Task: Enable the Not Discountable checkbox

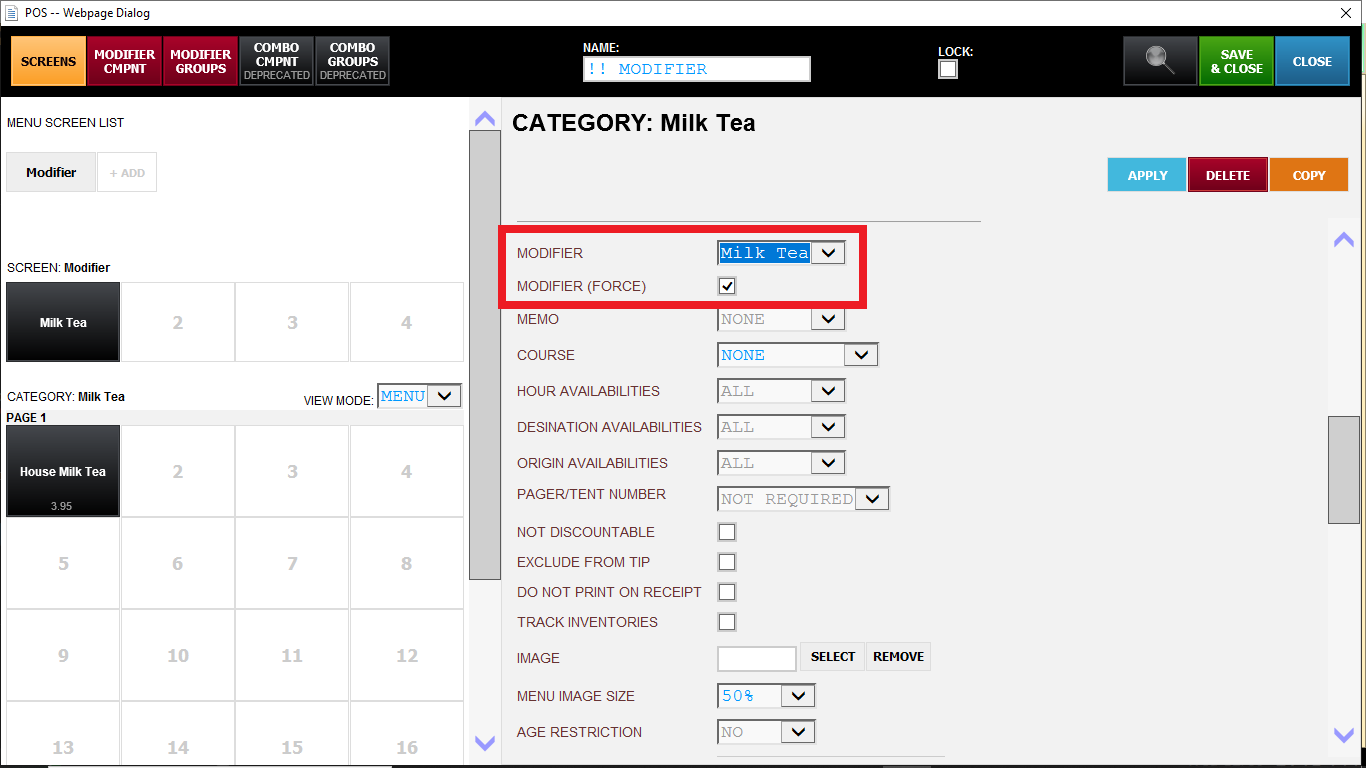Action: click(x=727, y=532)
